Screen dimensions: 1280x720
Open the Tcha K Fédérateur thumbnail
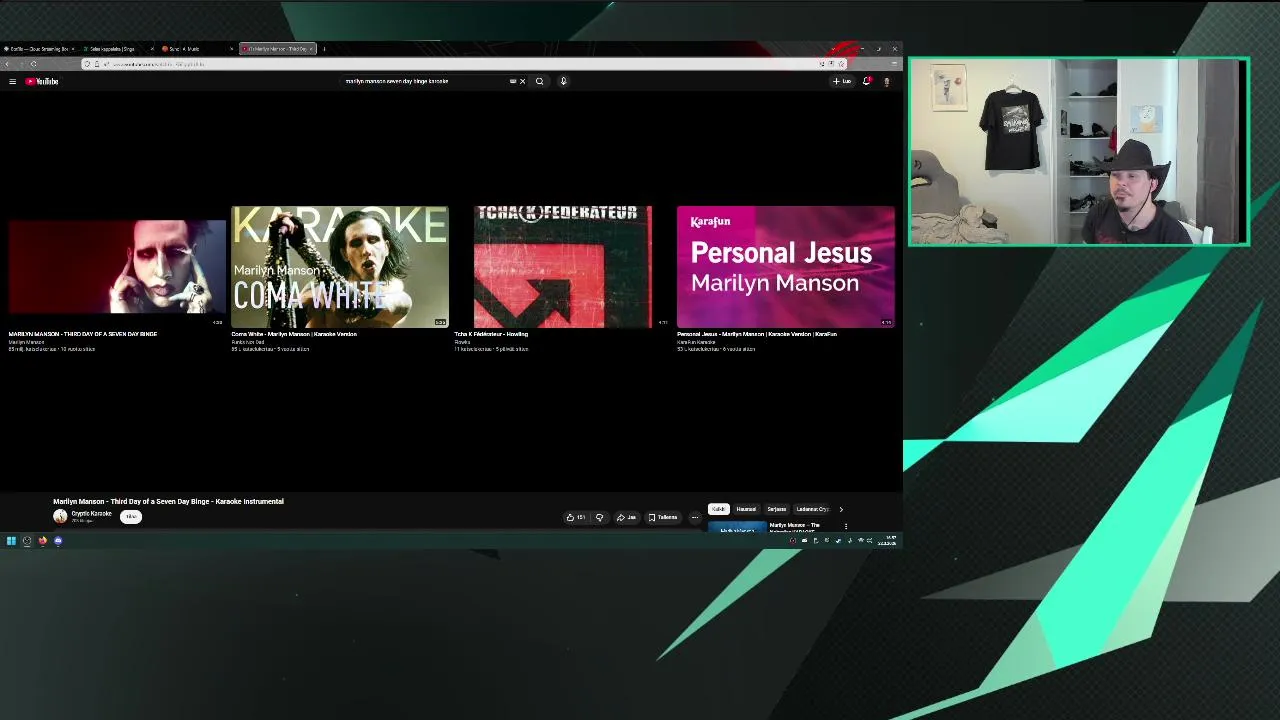click(x=563, y=267)
